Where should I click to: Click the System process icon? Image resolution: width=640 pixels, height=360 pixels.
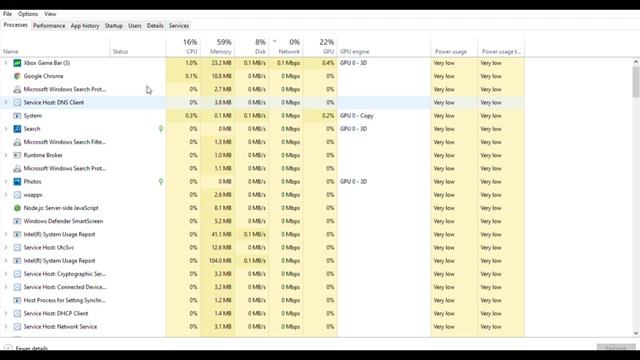click(x=17, y=116)
